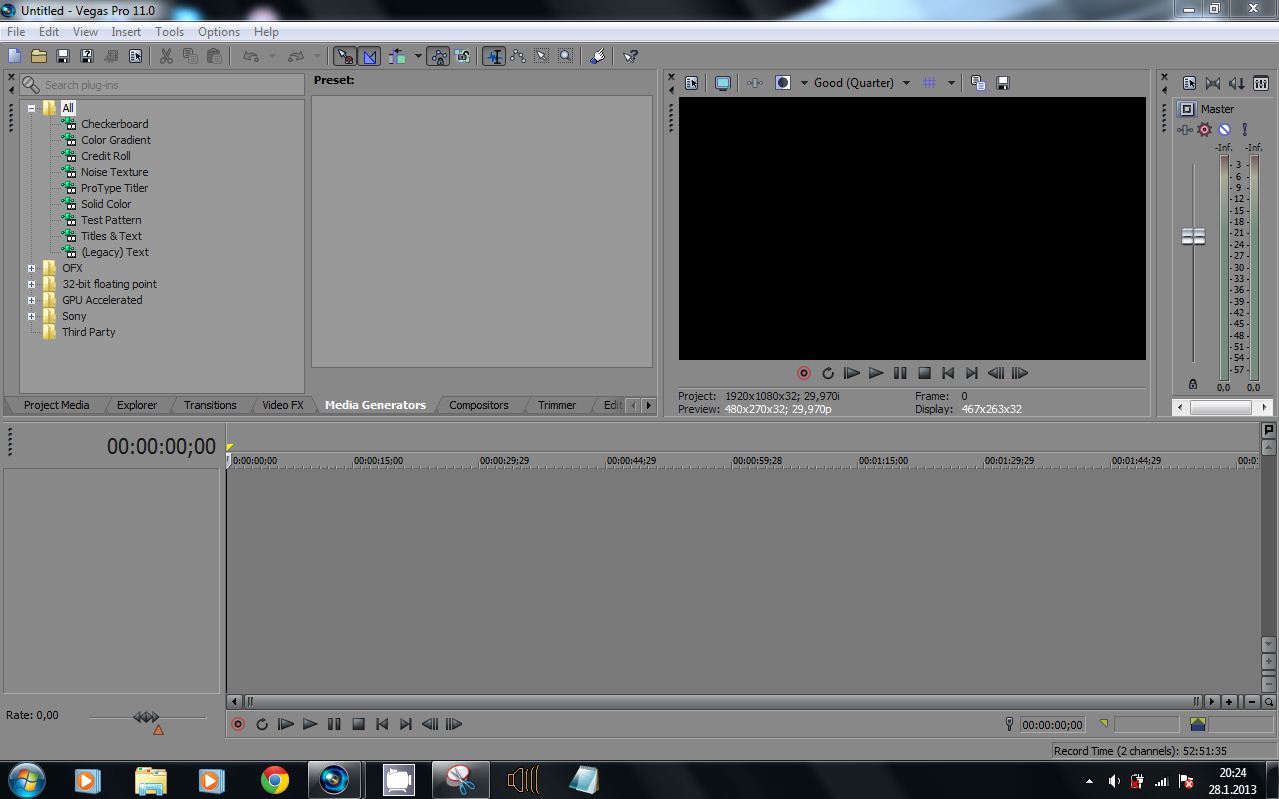The width and height of the screenshot is (1279, 799).
Task: Open the Options menu
Action: (x=219, y=32)
